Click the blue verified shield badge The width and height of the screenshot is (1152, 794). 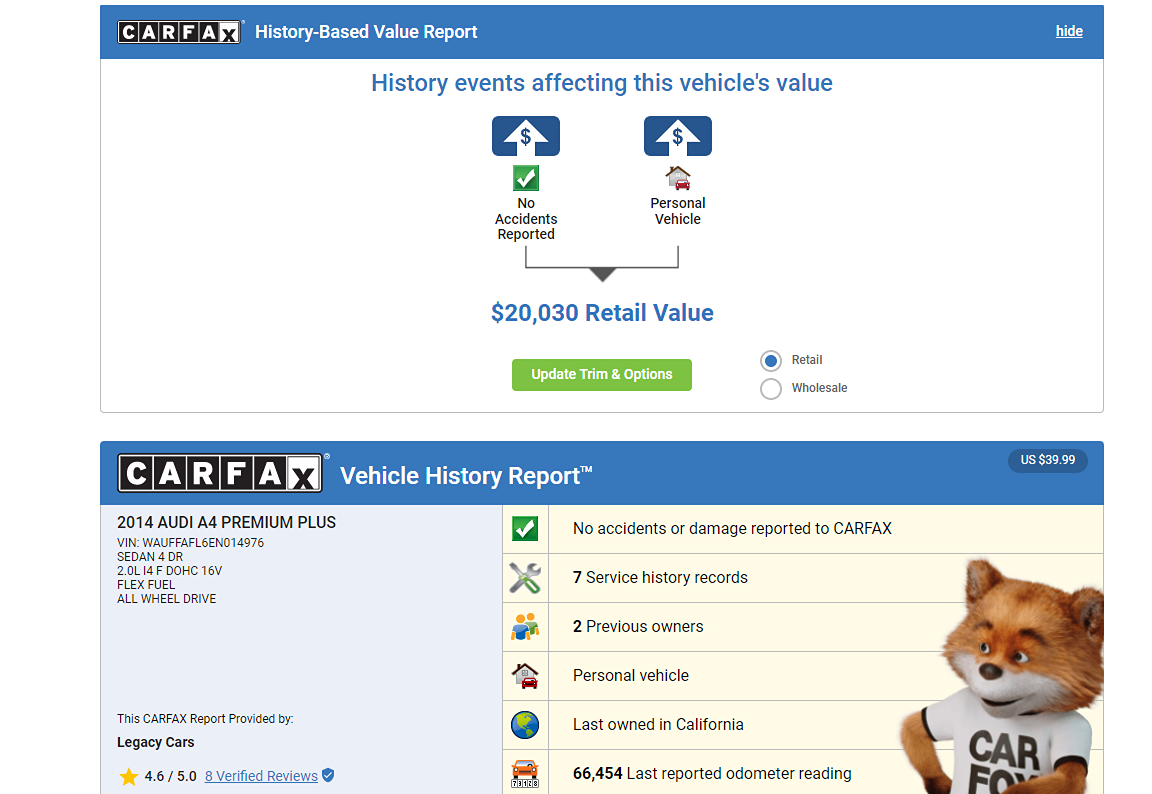point(328,776)
